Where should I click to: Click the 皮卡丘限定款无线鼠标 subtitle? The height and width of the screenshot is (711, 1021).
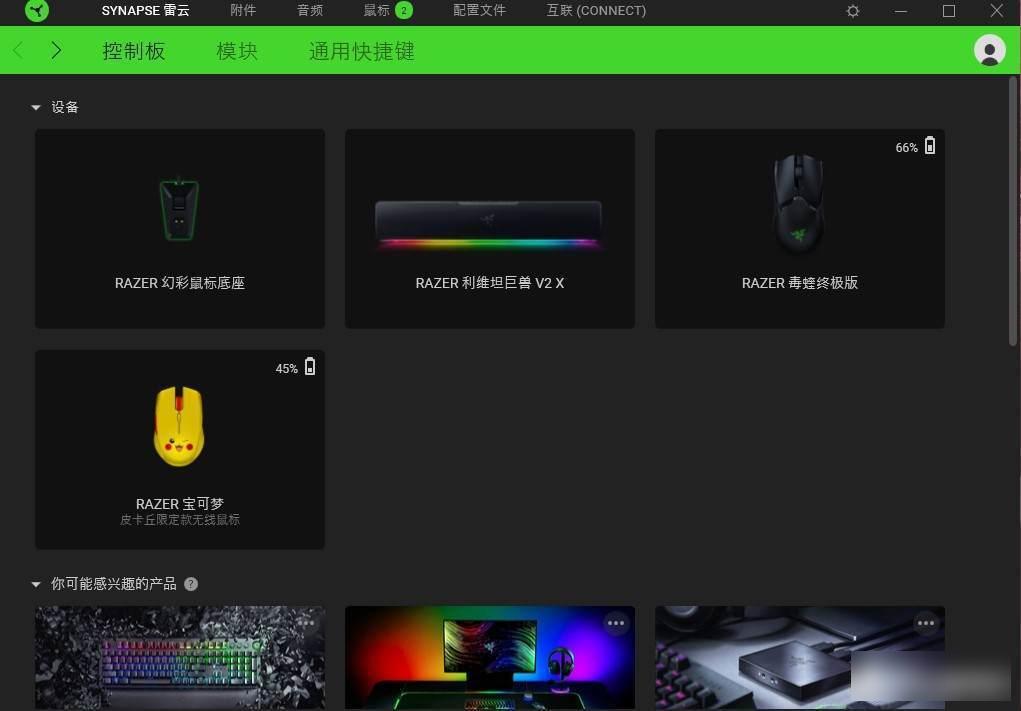click(x=180, y=520)
